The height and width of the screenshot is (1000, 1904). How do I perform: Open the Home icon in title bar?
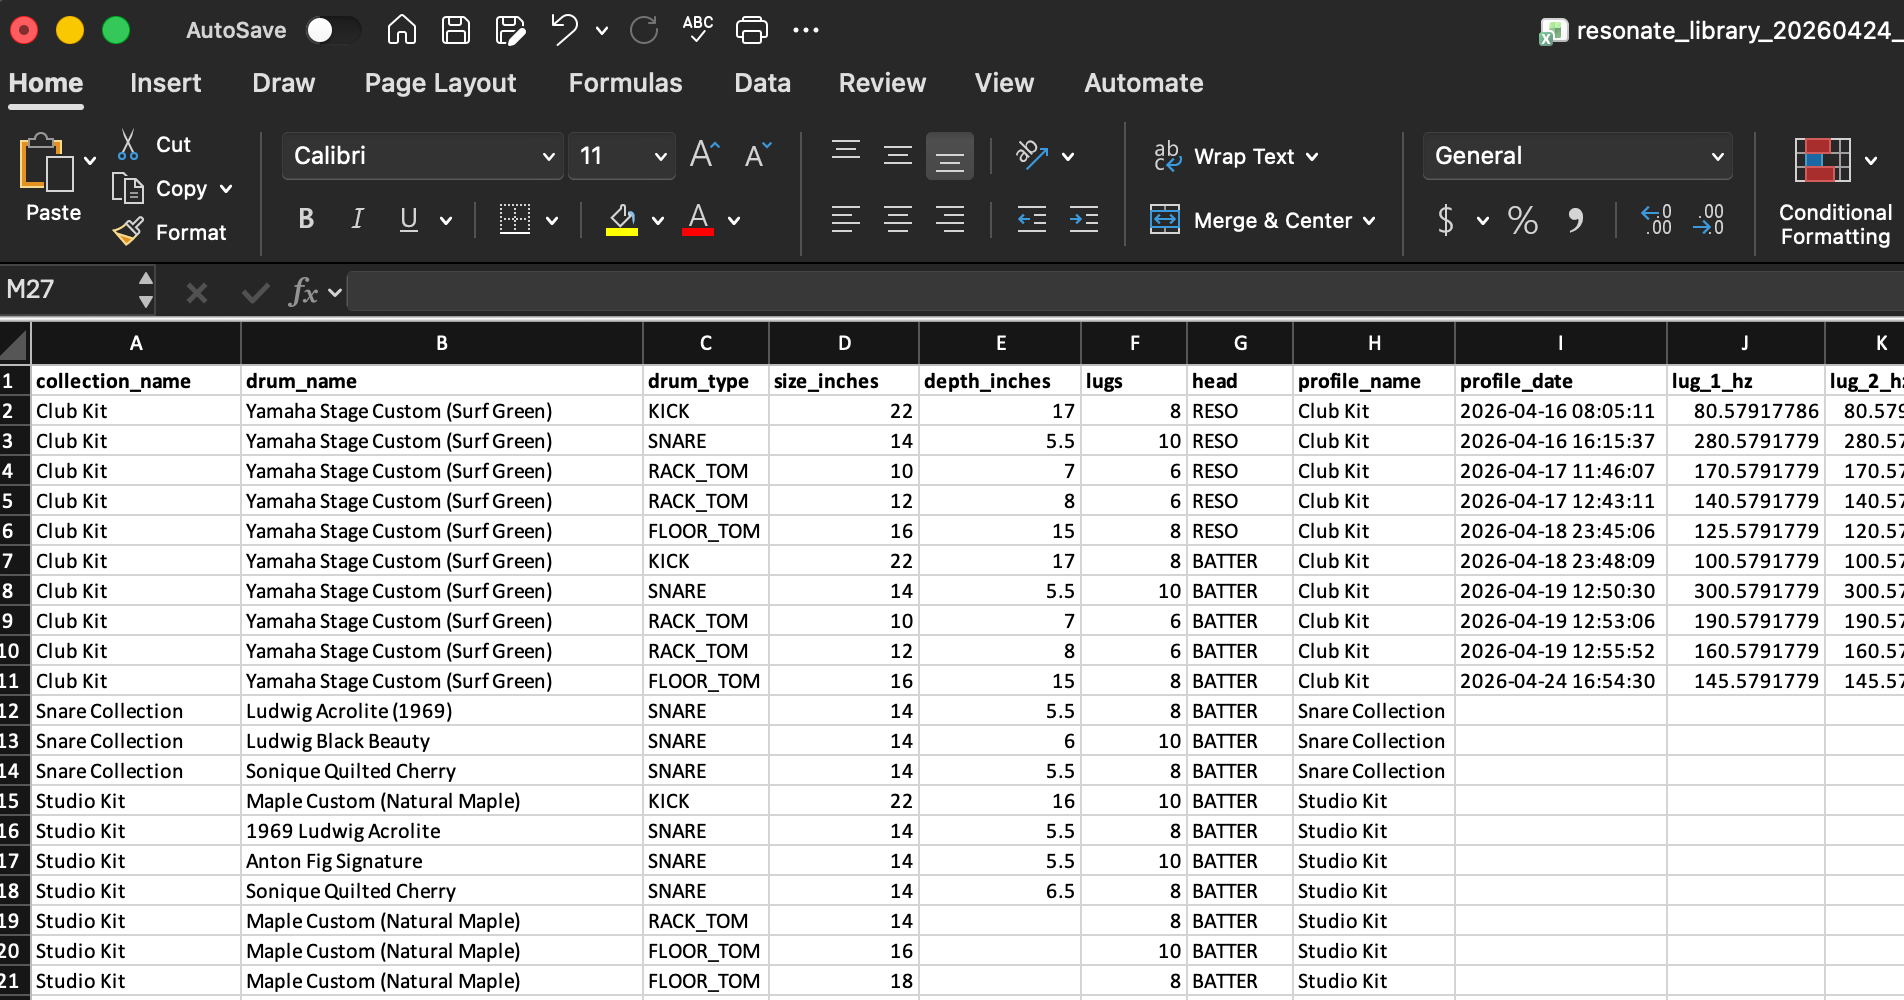click(402, 30)
